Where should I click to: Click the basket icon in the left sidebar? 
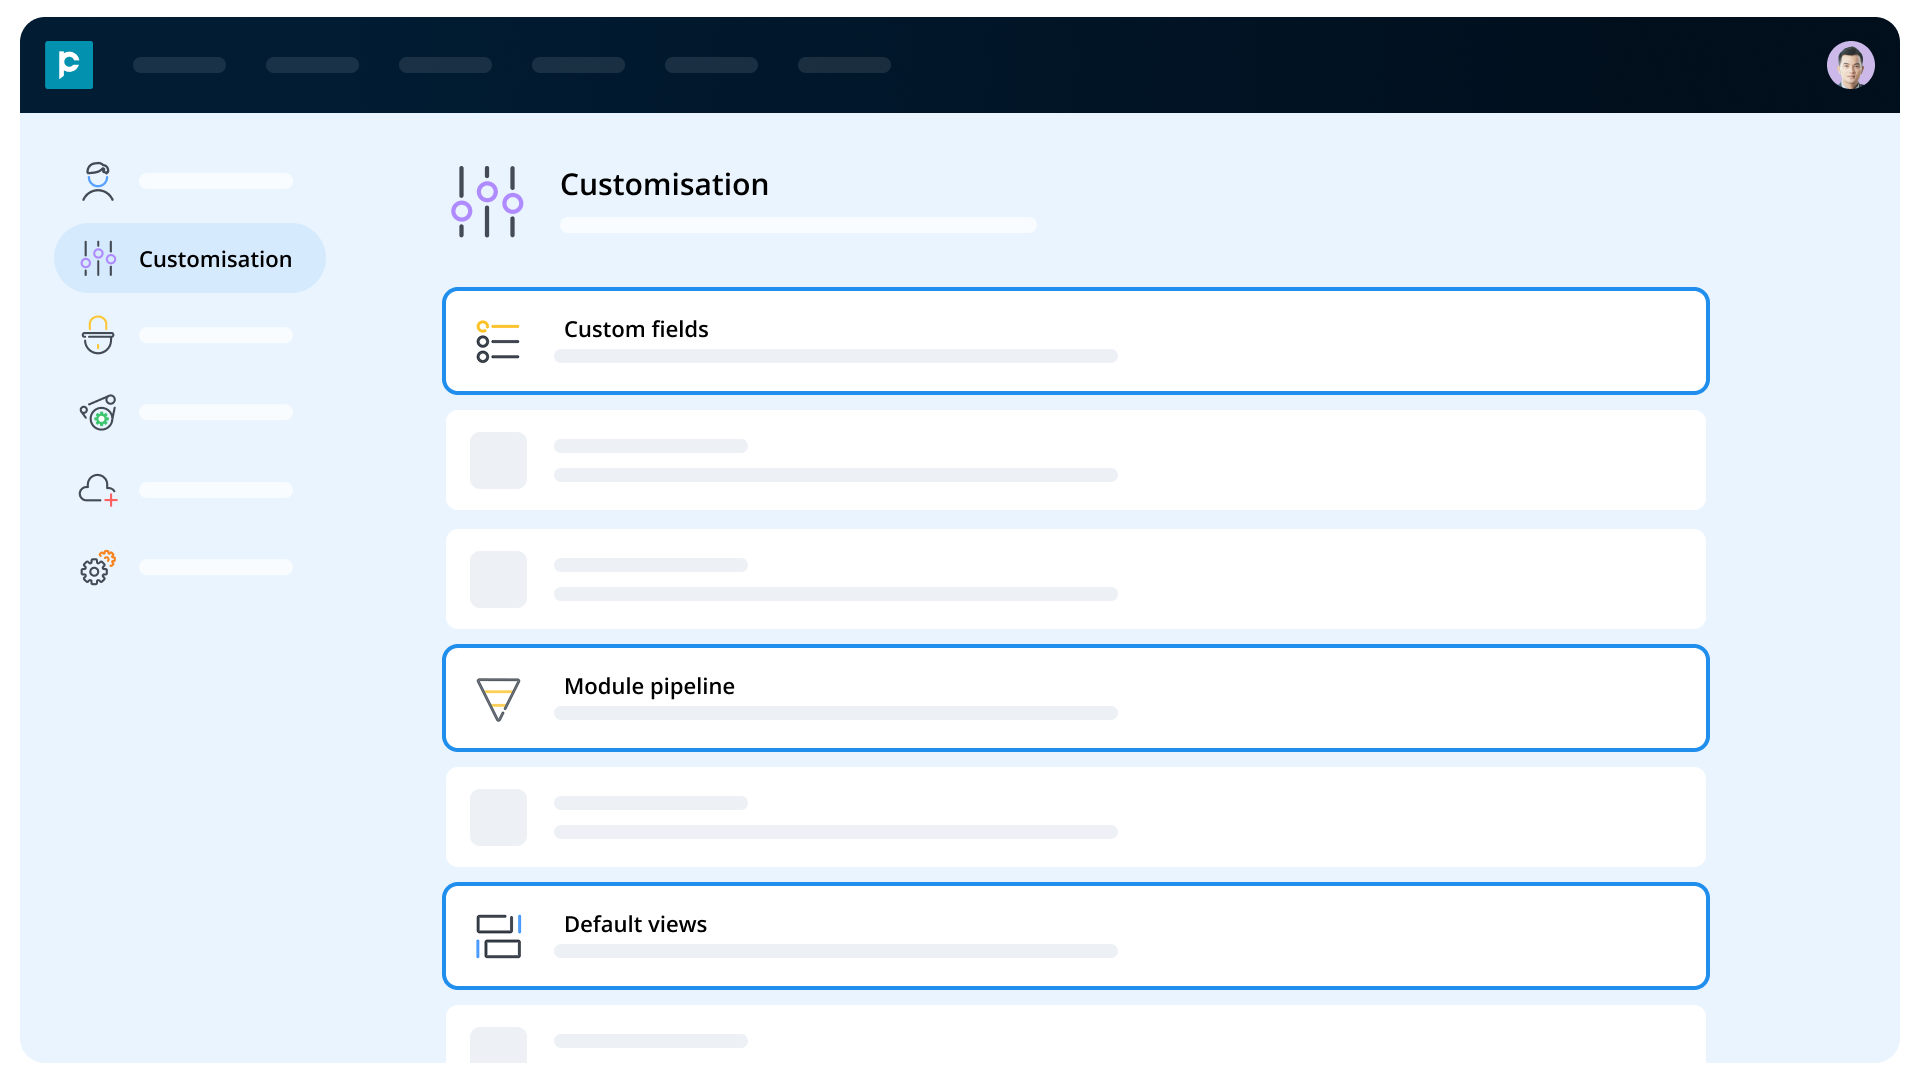pyautogui.click(x=97, y=335)
